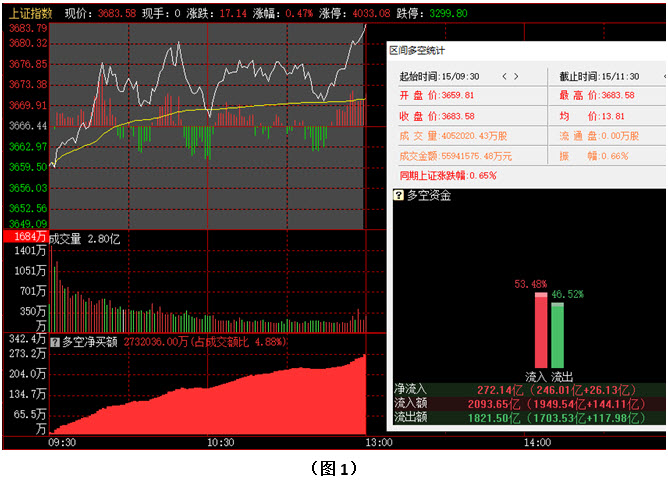Click the 342.4万 net-buy axis label
Viewport: 668px width, 490px height.
[x=28, y=339]
